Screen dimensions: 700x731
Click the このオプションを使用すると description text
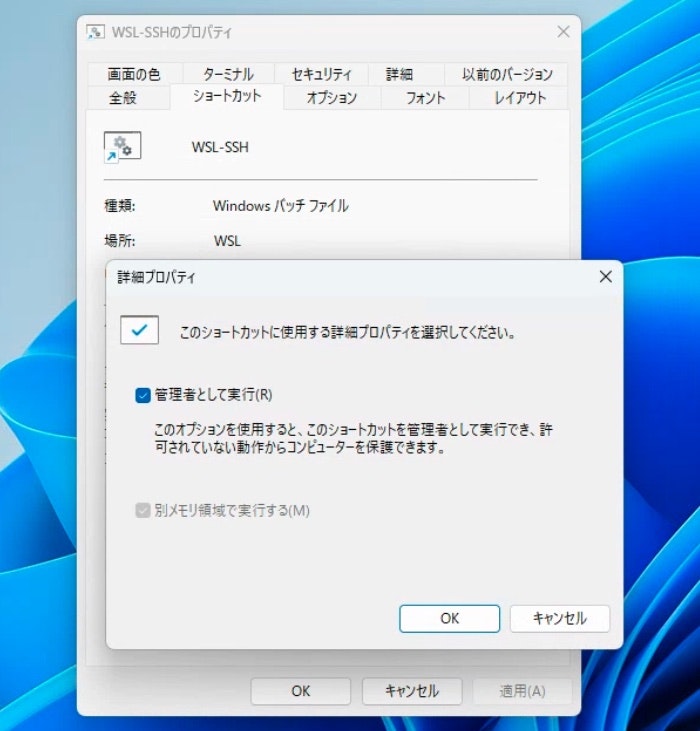(x=353, y=438)
